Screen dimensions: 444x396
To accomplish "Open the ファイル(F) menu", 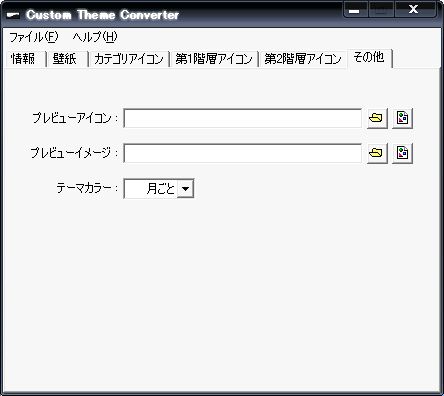I will coord(34,37).
